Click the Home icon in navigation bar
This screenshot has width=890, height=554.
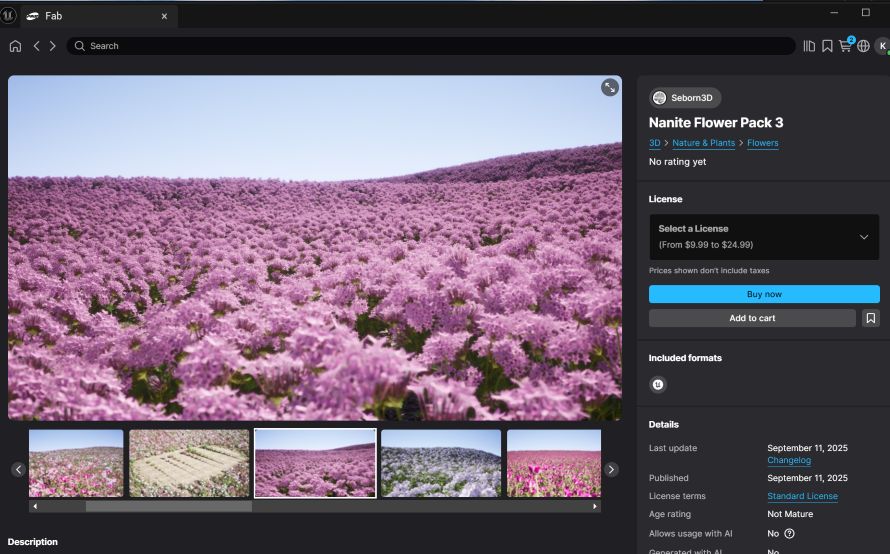click(15, 46)
